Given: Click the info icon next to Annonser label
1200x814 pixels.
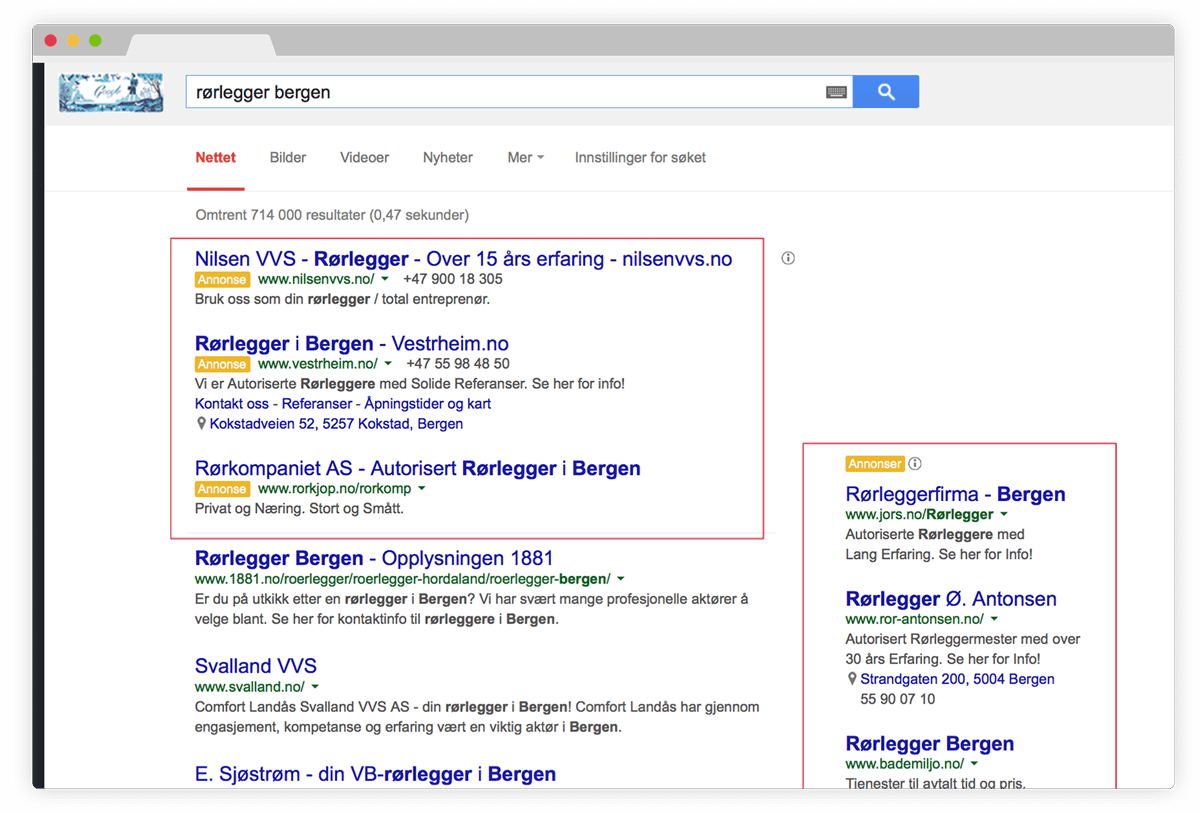Looking at the screenshot, I should (915, 464).
